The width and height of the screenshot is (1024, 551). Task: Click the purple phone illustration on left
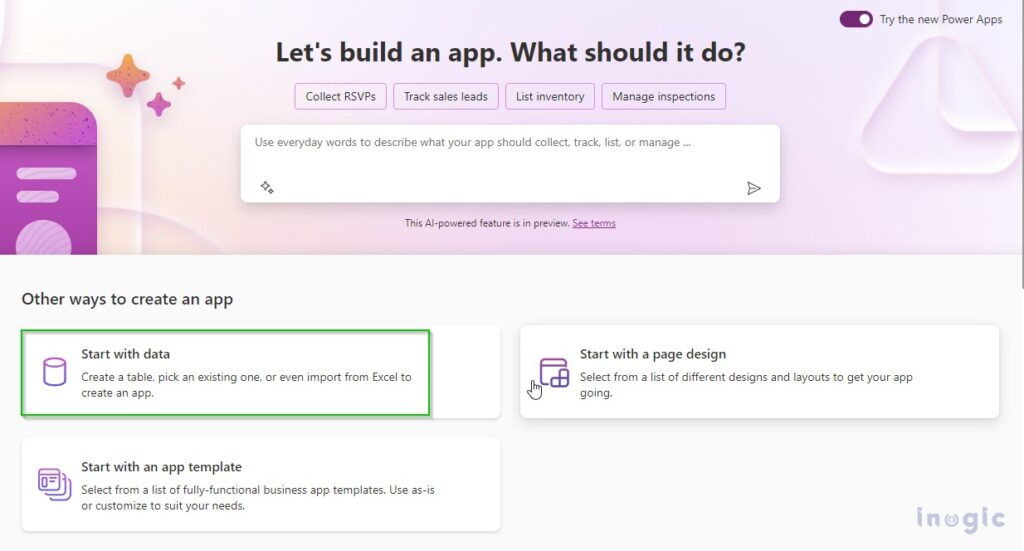(48, 180)
